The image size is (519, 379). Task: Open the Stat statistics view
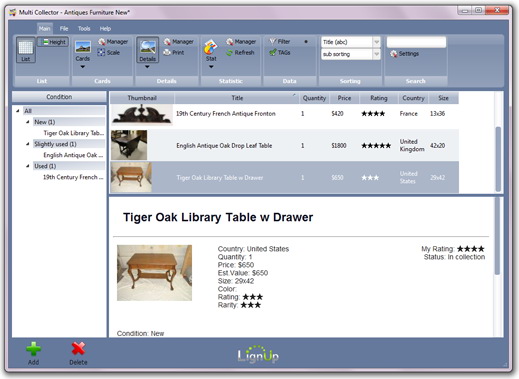pos(211,50)
